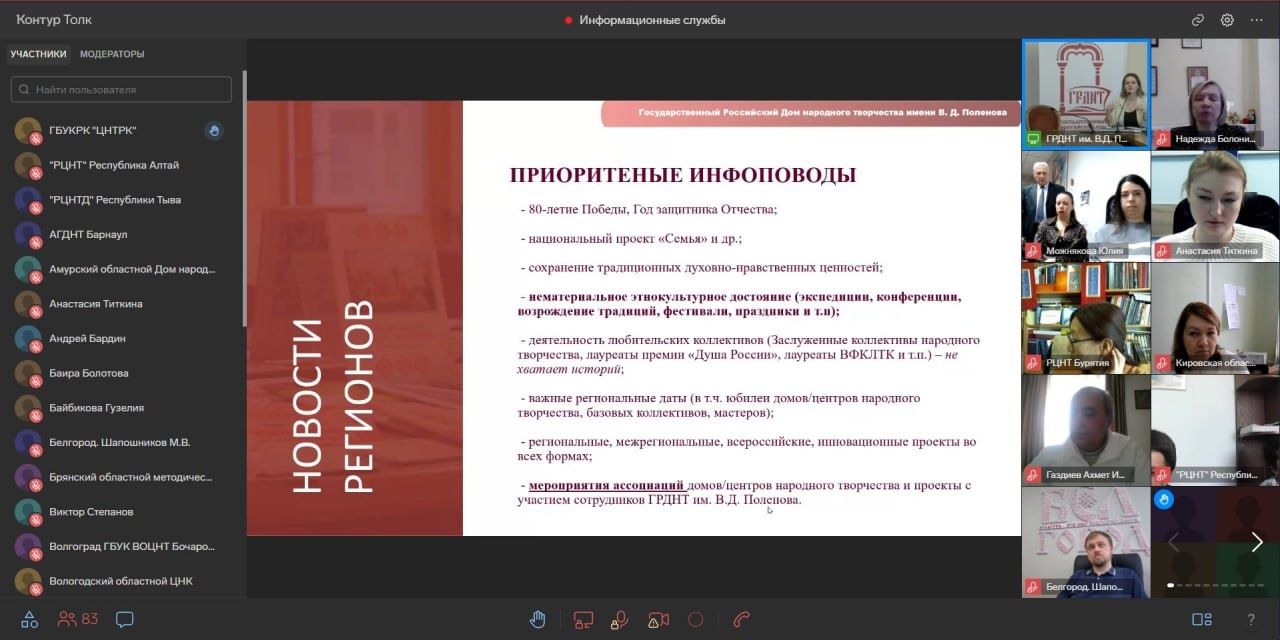Switch to the Модераторы tab
Screen dimensions: 1280x640
click(x=112, y=54)
